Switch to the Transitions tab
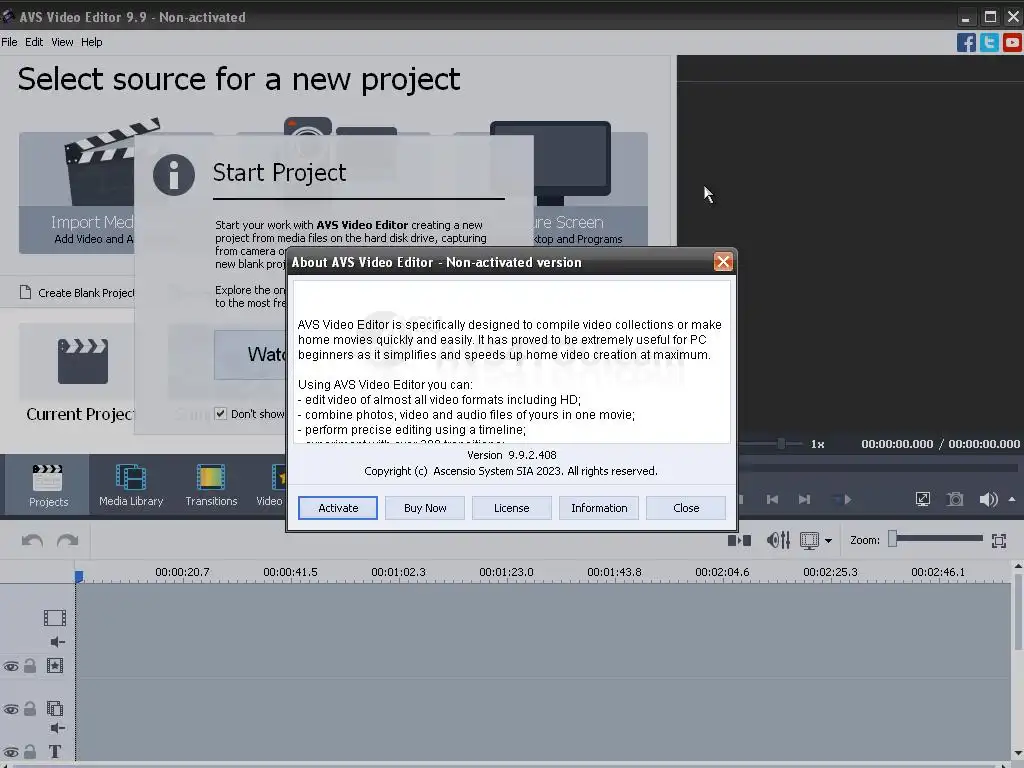 click(211, 485)
